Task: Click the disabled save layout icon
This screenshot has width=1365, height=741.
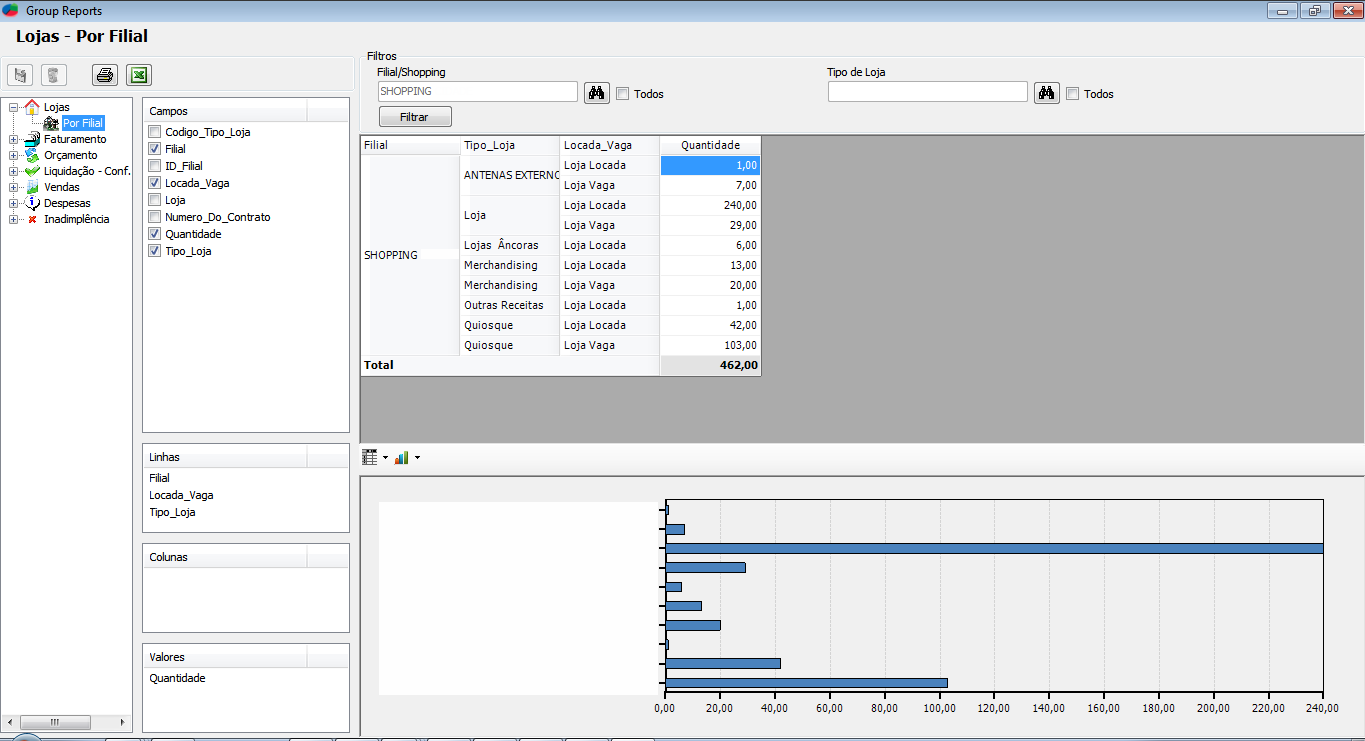Action: [20, 75]
